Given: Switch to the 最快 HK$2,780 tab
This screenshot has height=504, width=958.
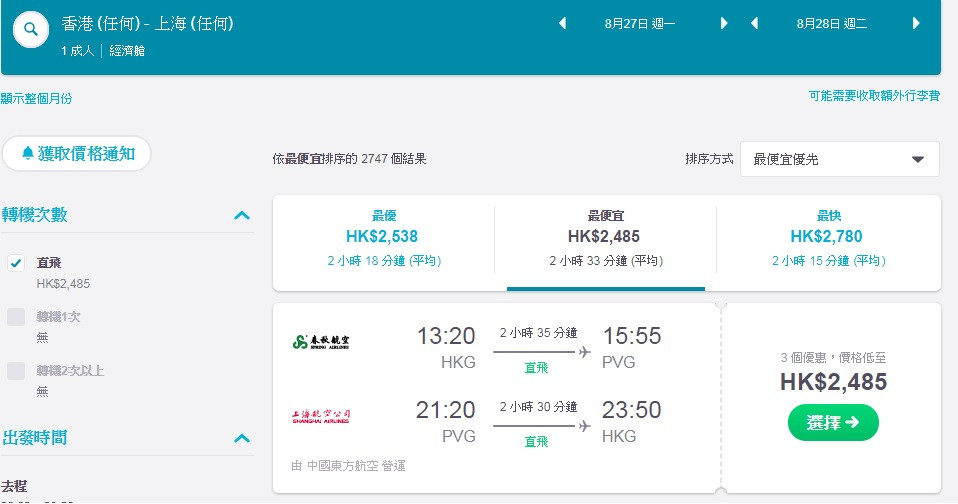Looking at the screenshot, I should pyautogui.click(x=828, y=238).
